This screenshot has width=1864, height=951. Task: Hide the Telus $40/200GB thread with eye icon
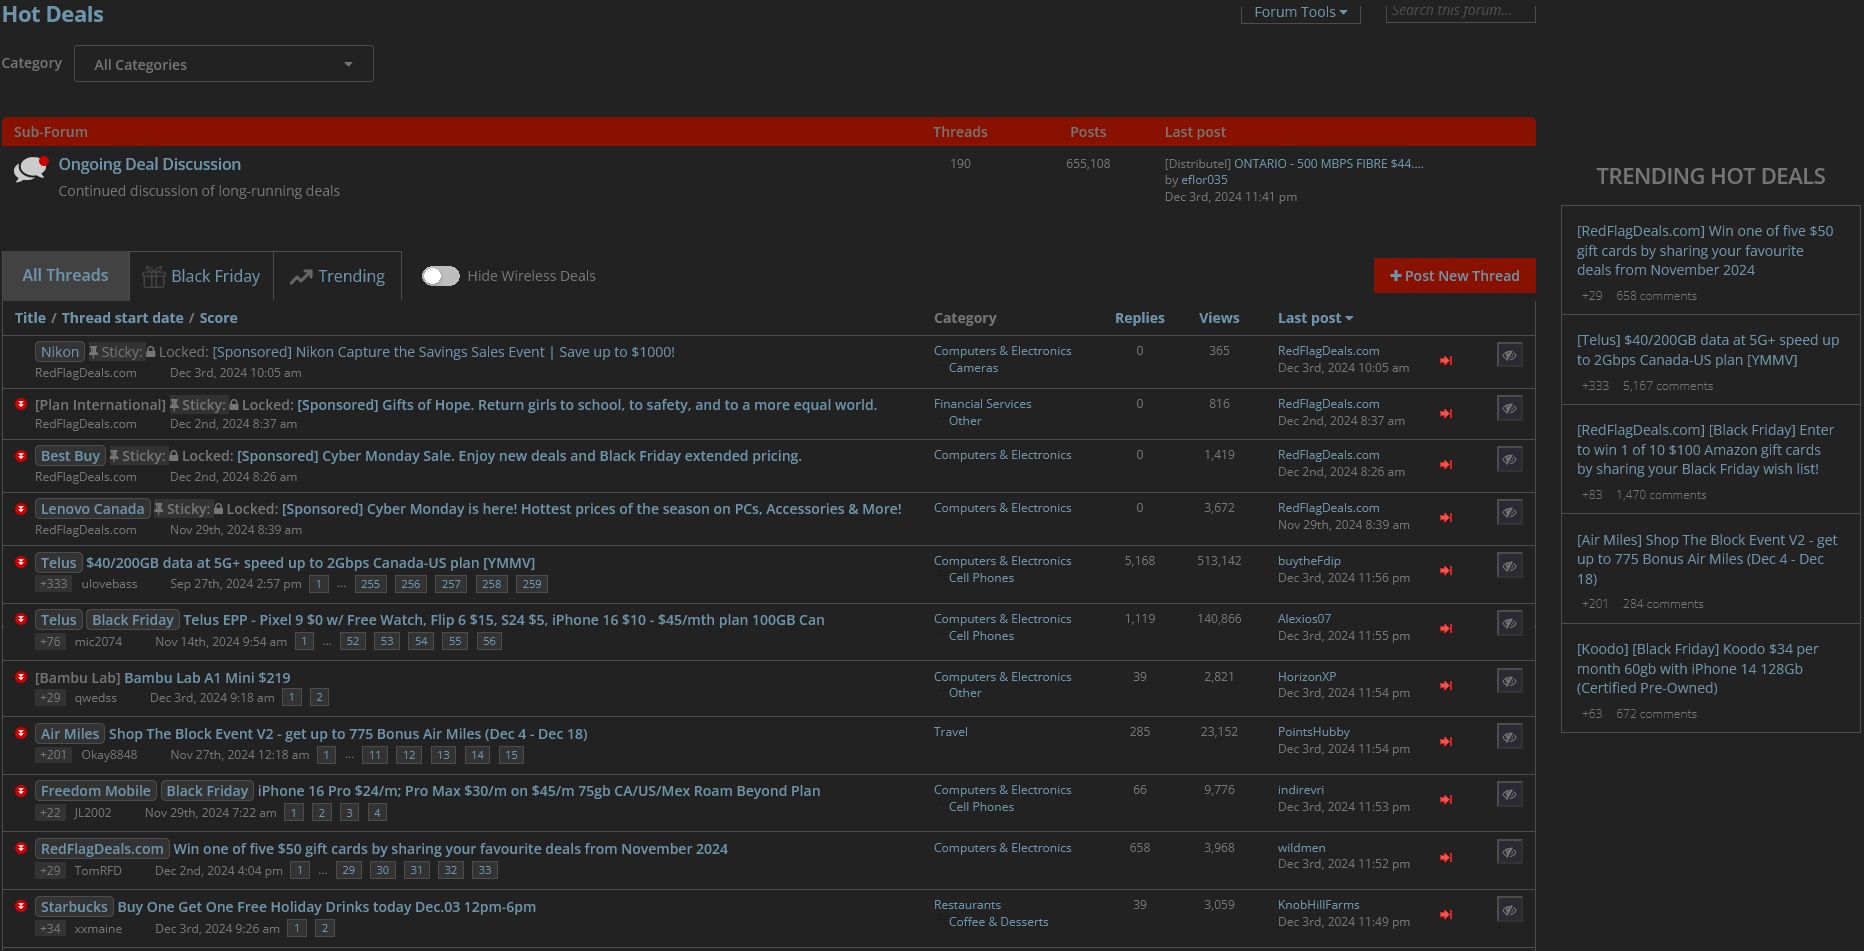[x=1509, y=566]
